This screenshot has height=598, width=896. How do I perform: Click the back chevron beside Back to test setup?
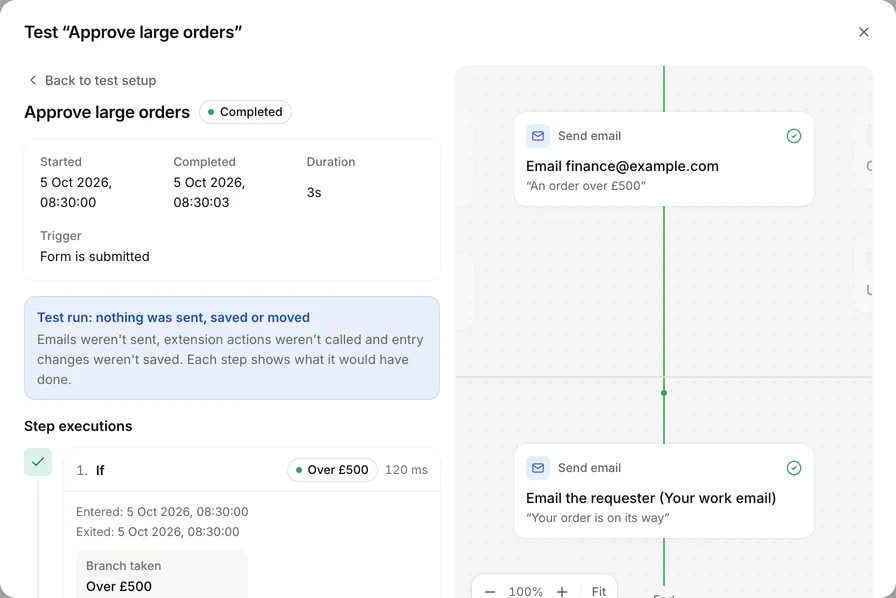[x=33, y=80]
